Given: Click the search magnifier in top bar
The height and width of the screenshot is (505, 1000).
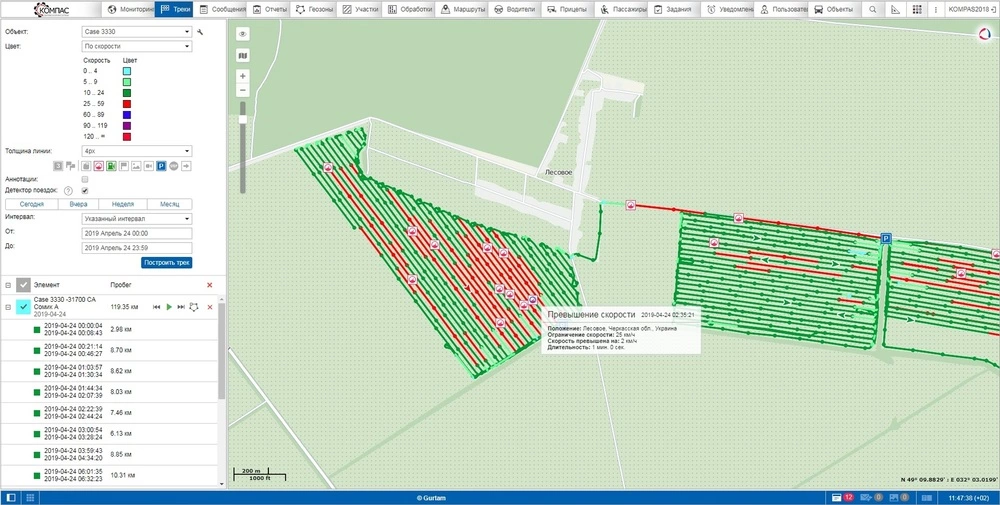Looking at the screenshot, I should 871,9.
